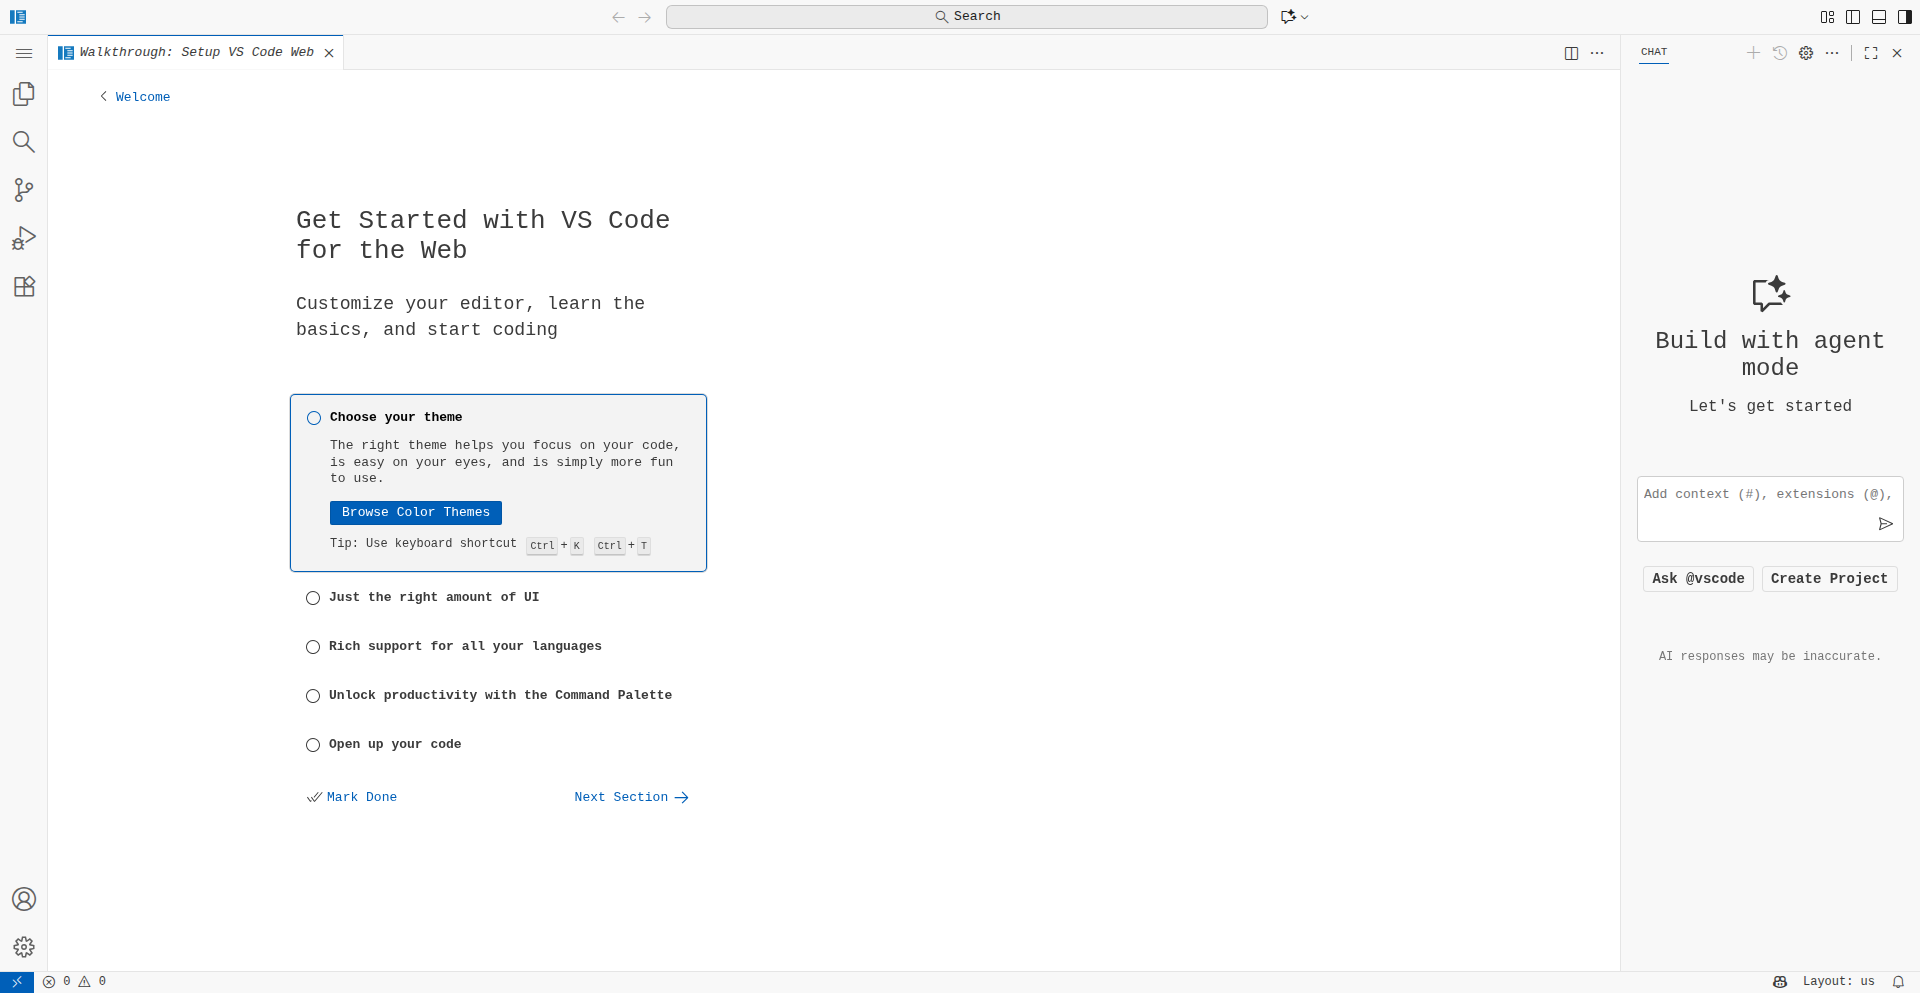Open the Run and Debug view
The image size is (1920, 993).
[x=24, y=238]
